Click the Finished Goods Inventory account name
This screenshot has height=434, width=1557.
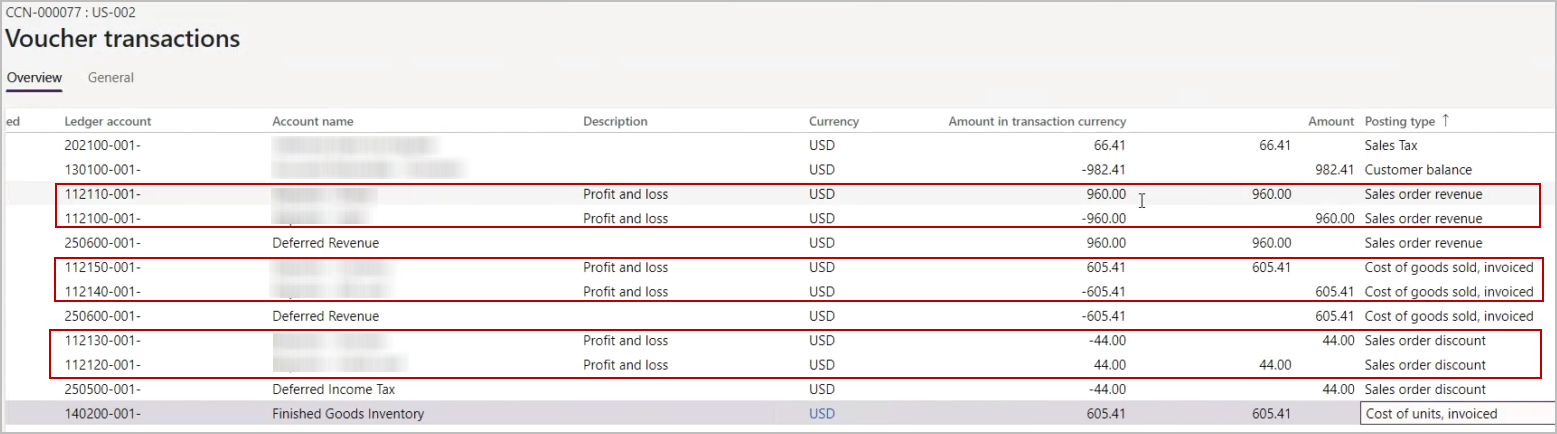click(x=348, y=414)
